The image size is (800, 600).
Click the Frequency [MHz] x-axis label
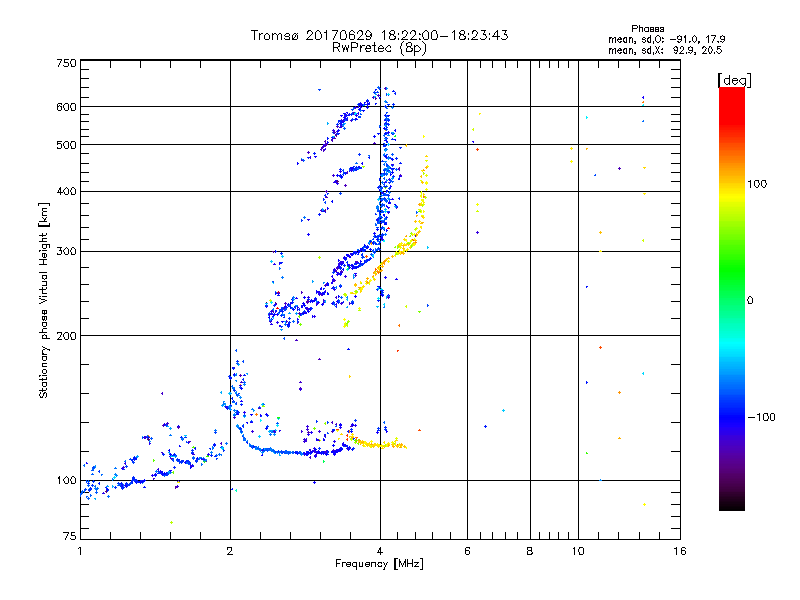point(379,565)
